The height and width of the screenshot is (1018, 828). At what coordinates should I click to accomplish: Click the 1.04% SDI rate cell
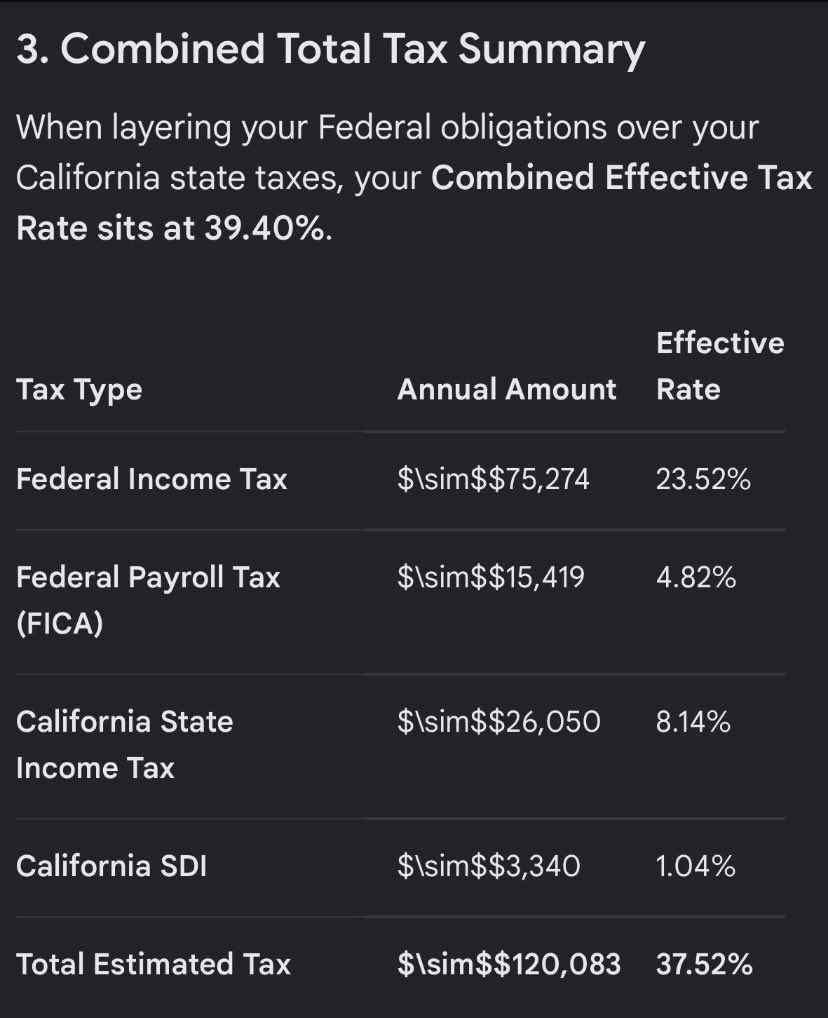[696, 866]
